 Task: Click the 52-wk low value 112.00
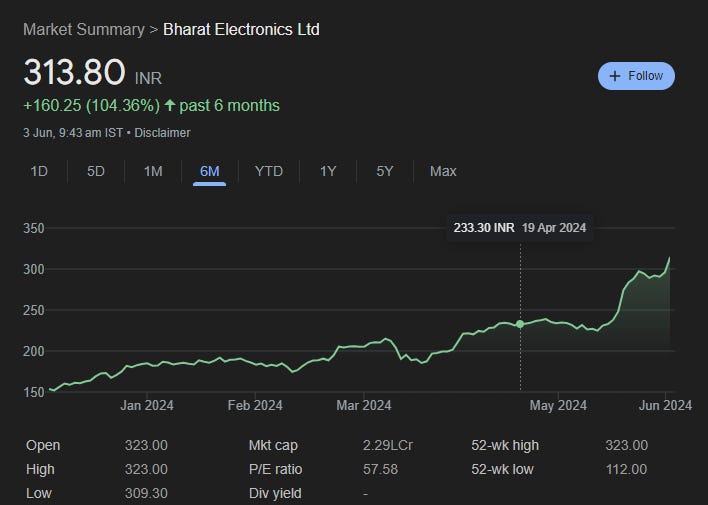(x=626, y=469)
